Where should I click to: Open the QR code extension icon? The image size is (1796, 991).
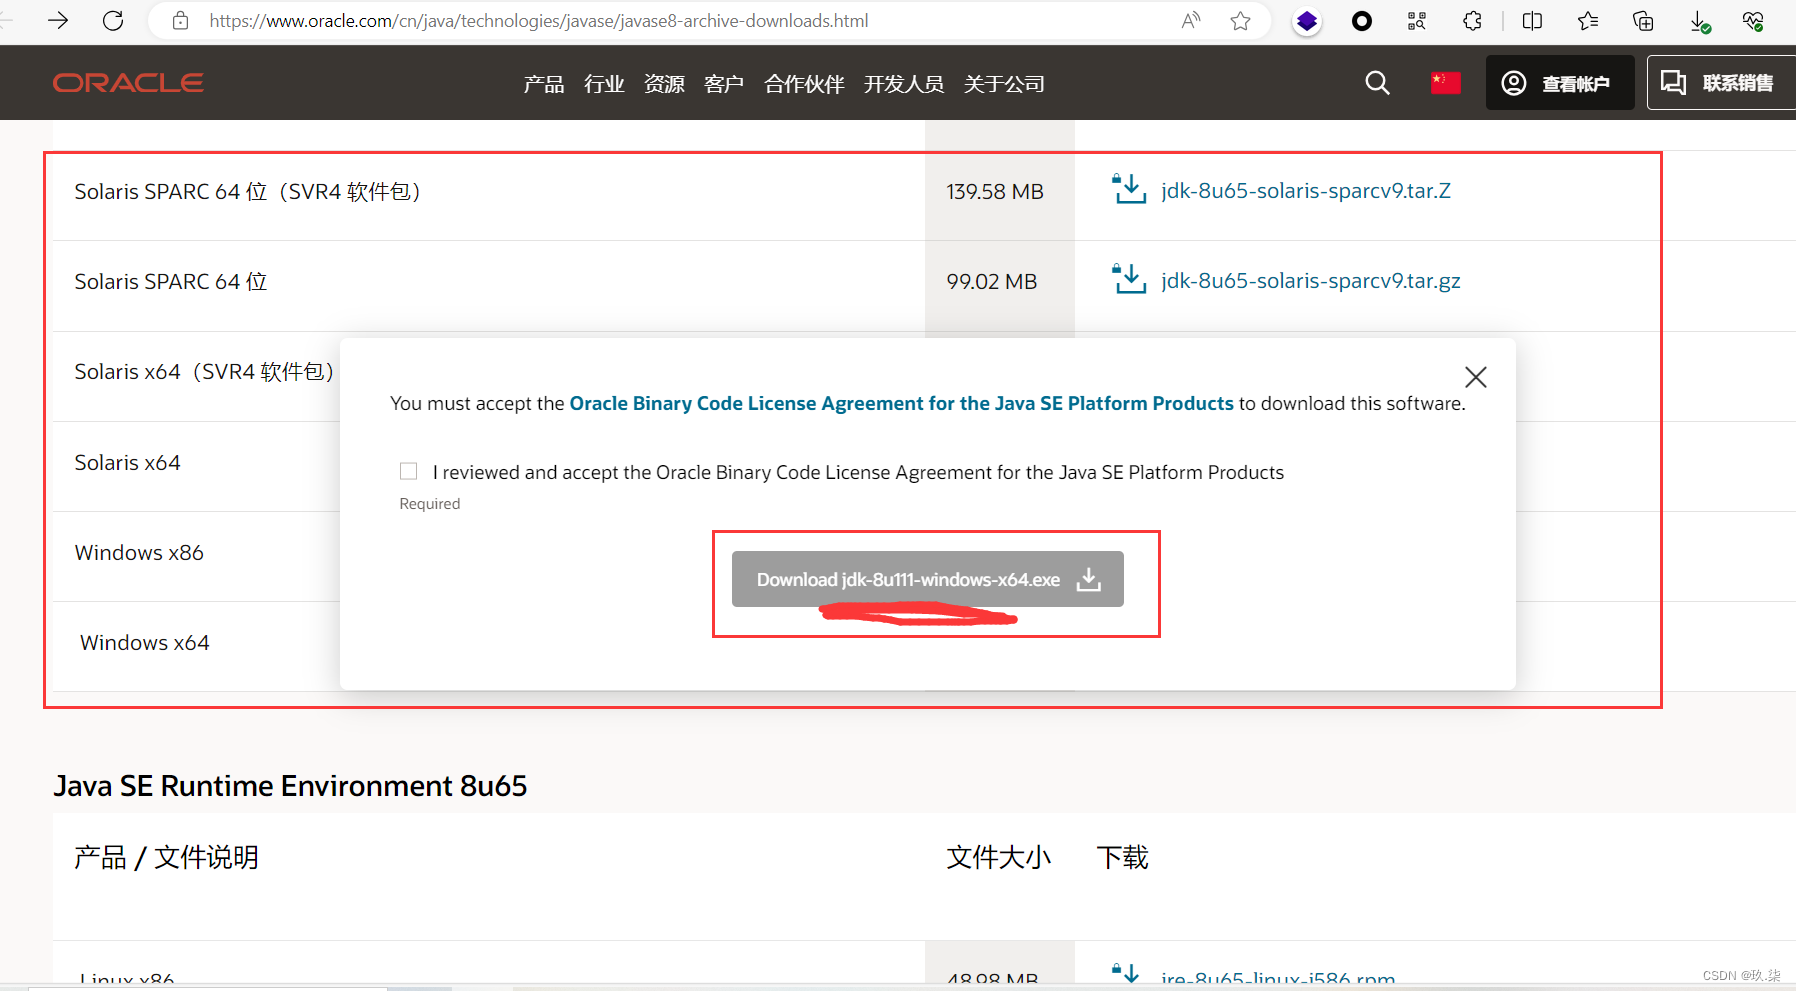[x=1416, y=21]
